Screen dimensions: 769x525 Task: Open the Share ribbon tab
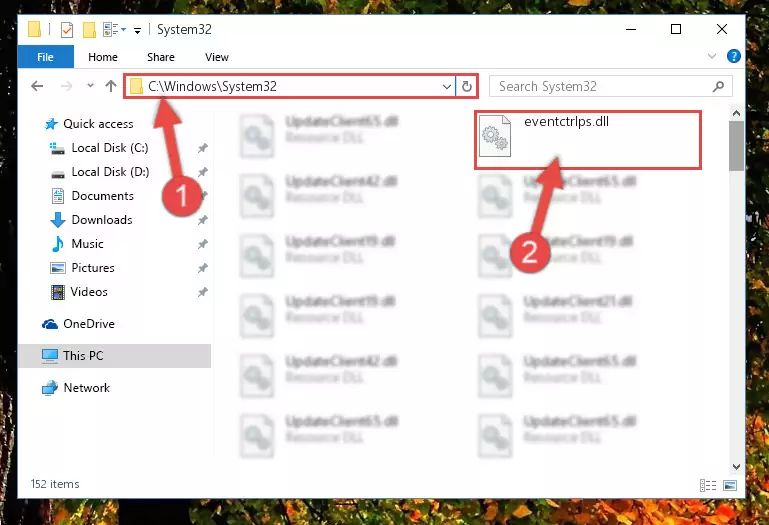pos(161,57)
